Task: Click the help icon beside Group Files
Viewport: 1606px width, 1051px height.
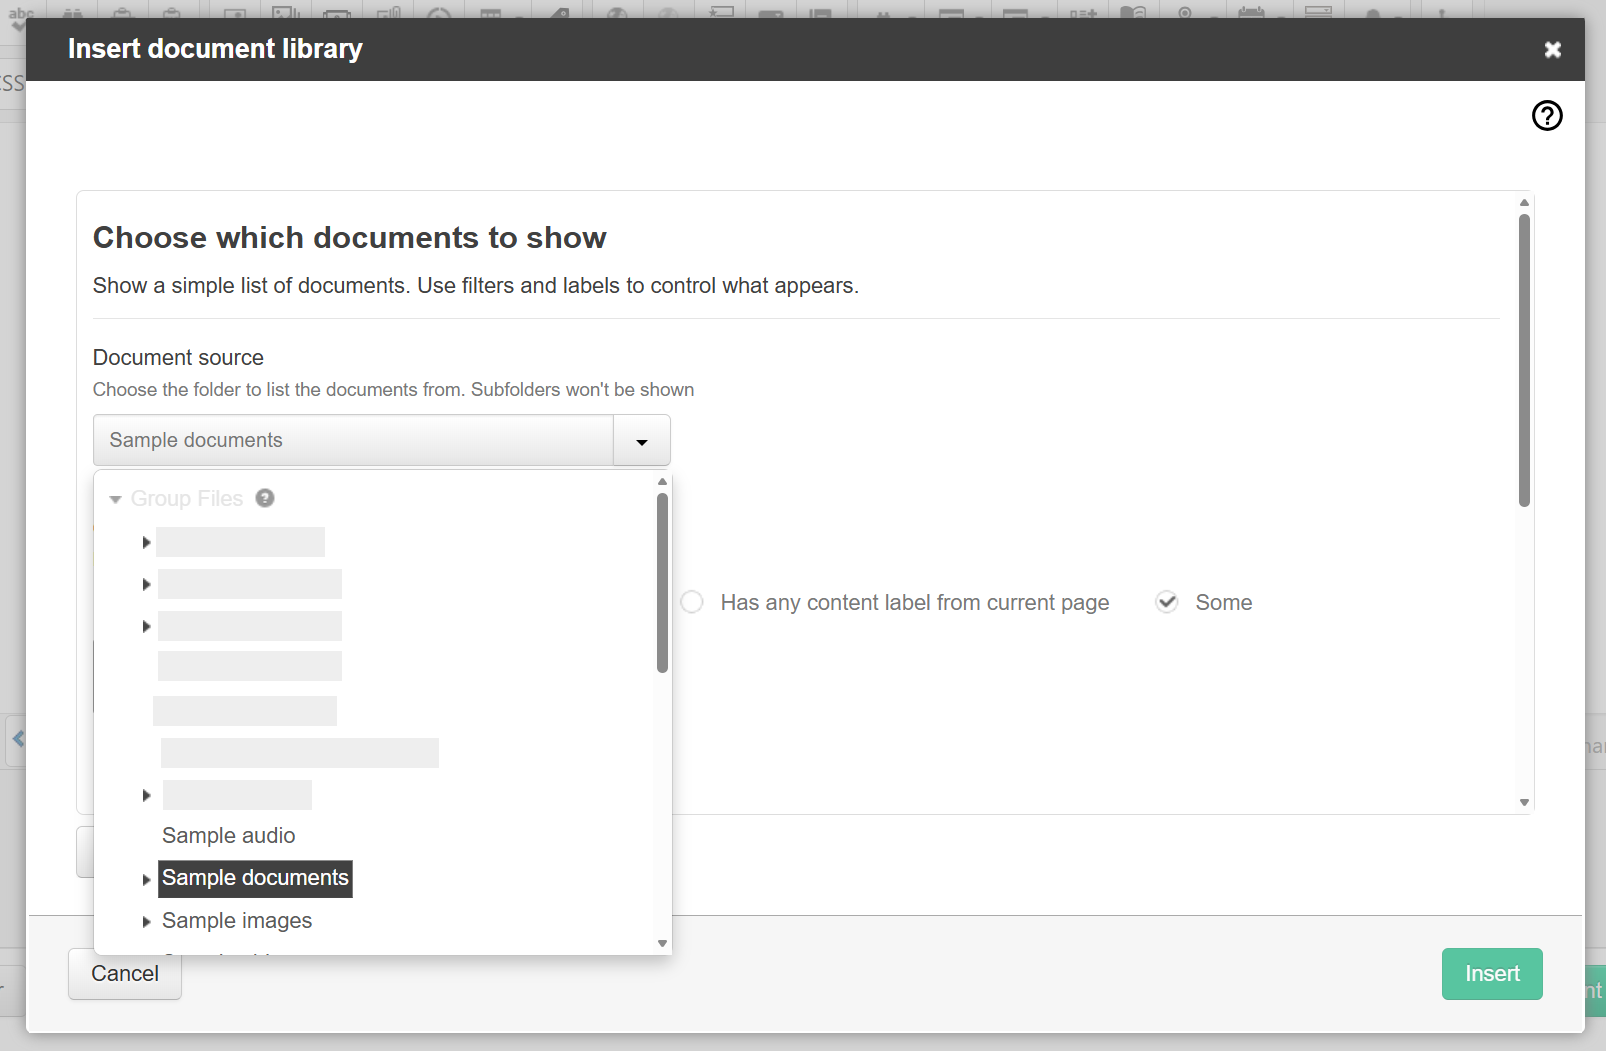Action: [265, 498]
